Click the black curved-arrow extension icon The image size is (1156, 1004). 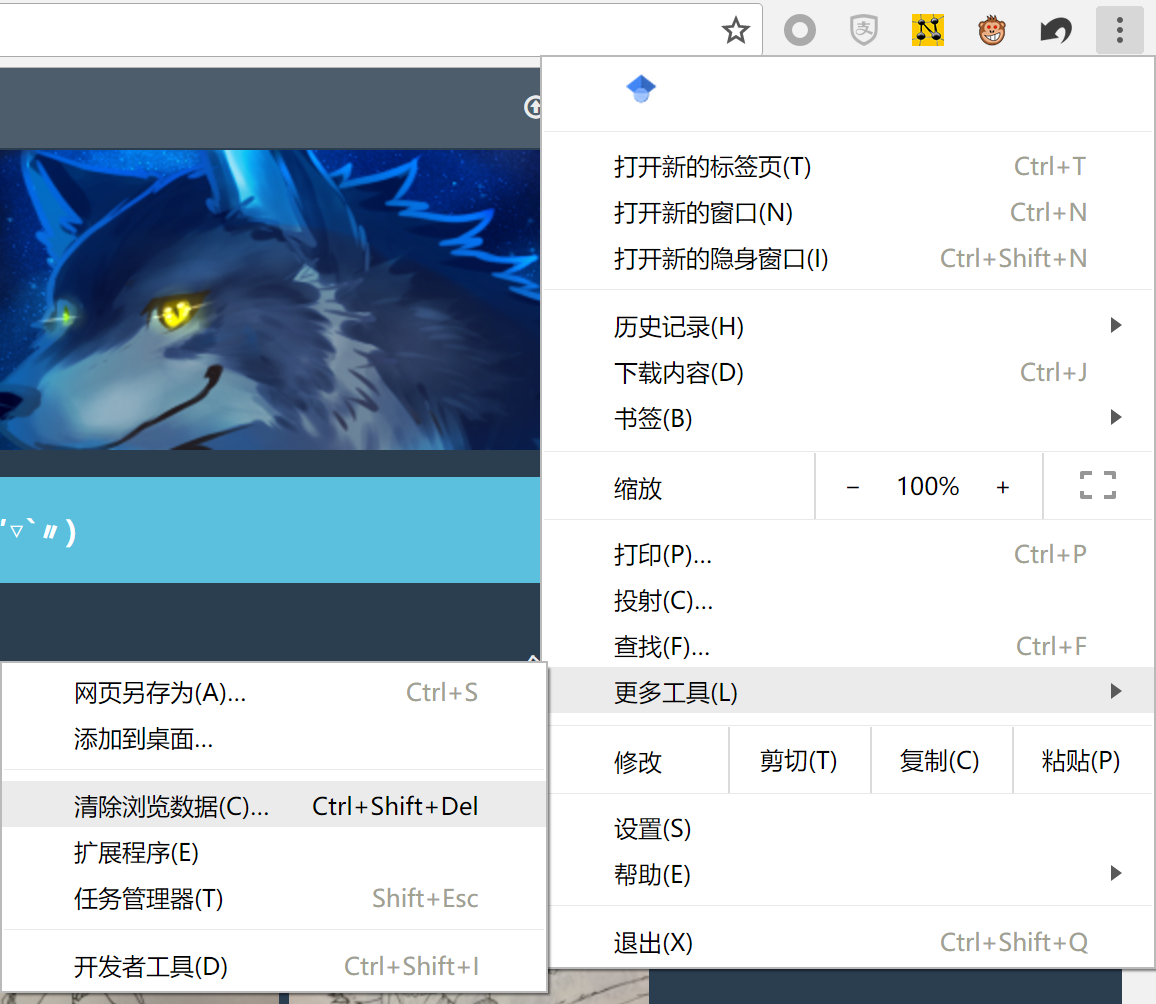click(x=1055, y=31)
